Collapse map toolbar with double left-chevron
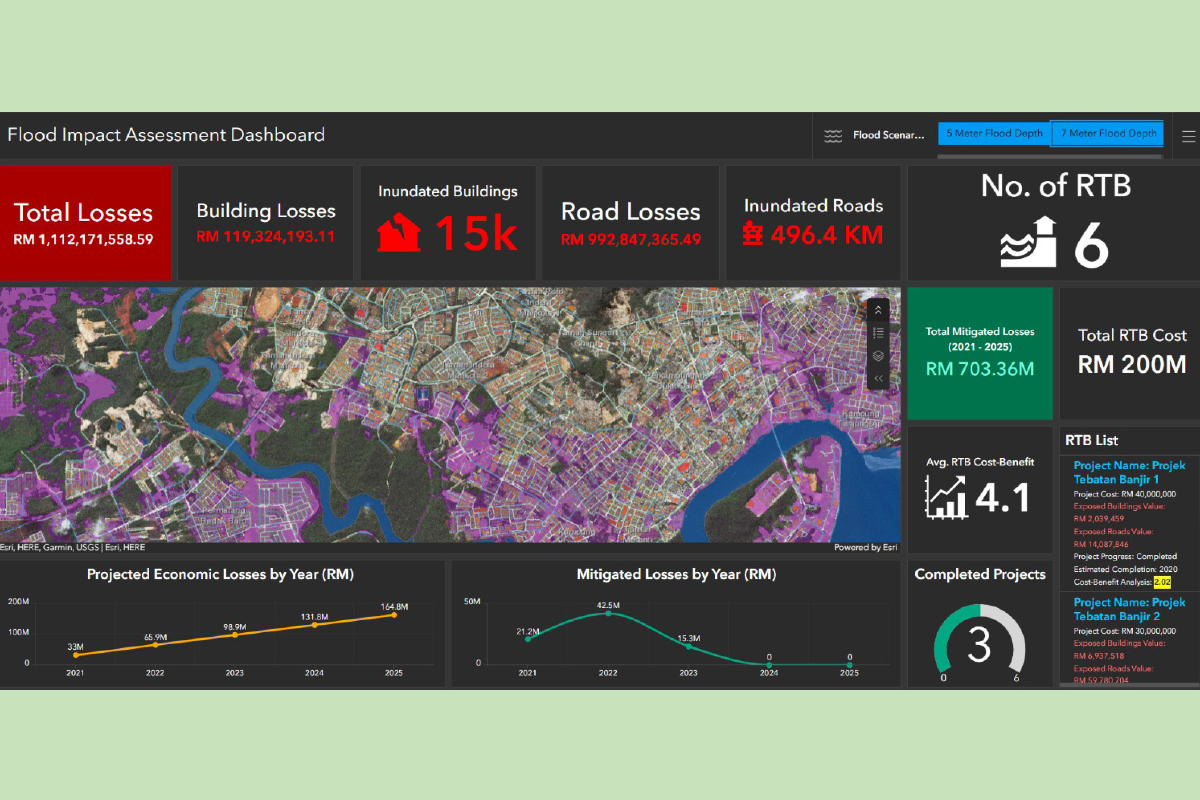The height and width of the screenshot is (800, 1200). click(878, 379)
